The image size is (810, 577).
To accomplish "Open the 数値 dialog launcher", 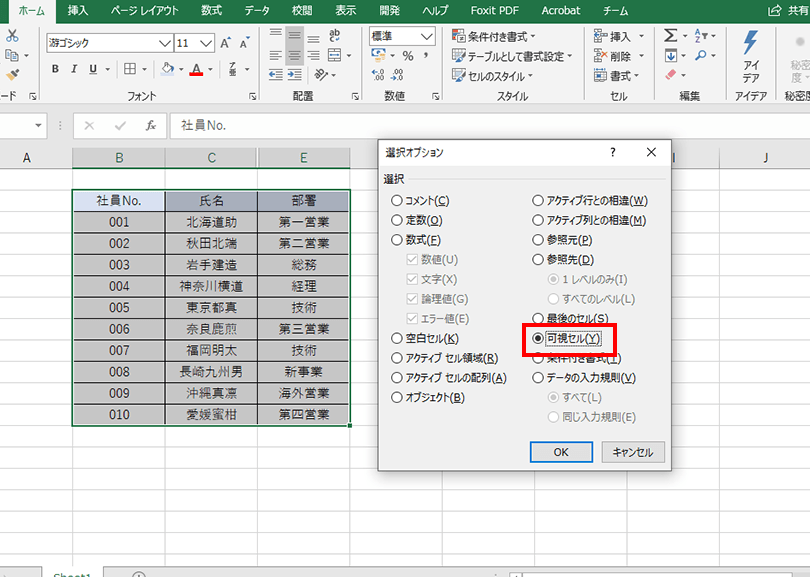I will pos(435,96).
